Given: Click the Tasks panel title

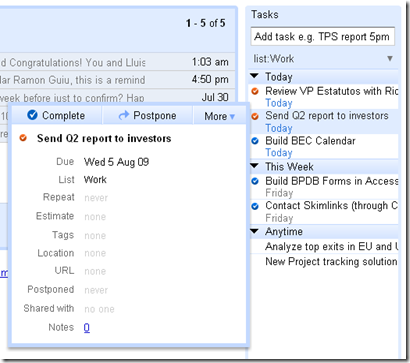Looking at the screenshot, I should point(265,14).
